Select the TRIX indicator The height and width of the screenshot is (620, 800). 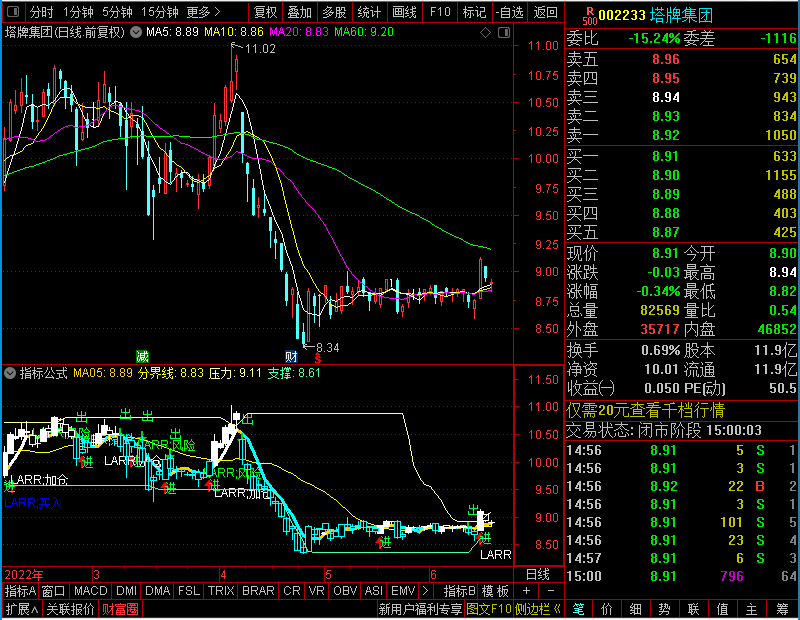coord(221,591)
